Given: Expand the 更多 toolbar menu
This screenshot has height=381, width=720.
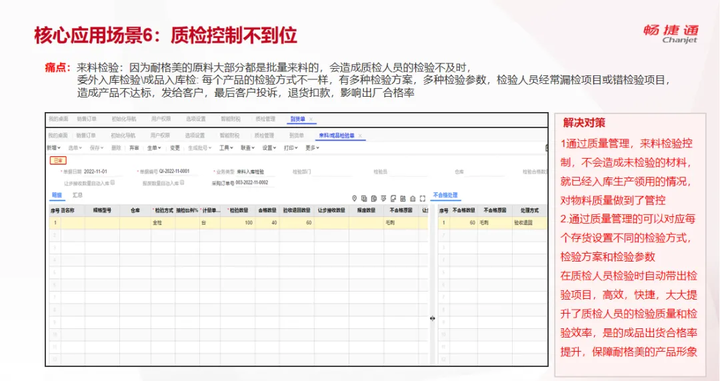Looking at the screenshot, I should [312, 148].
